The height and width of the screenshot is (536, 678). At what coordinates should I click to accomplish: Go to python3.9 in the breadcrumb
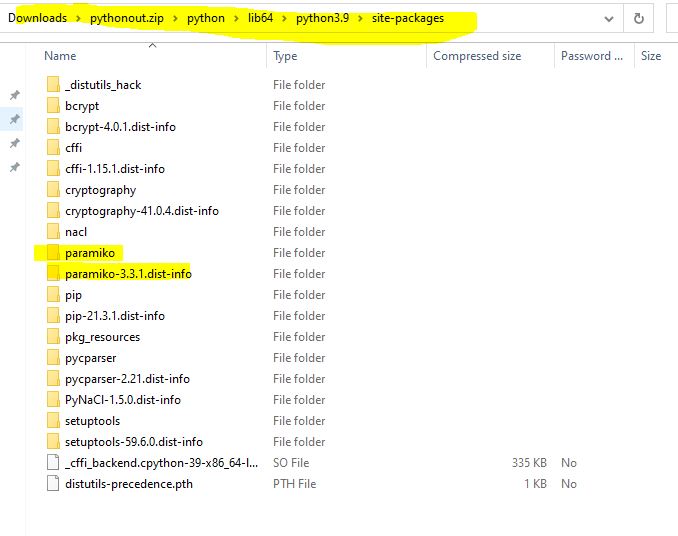[323, 18]
